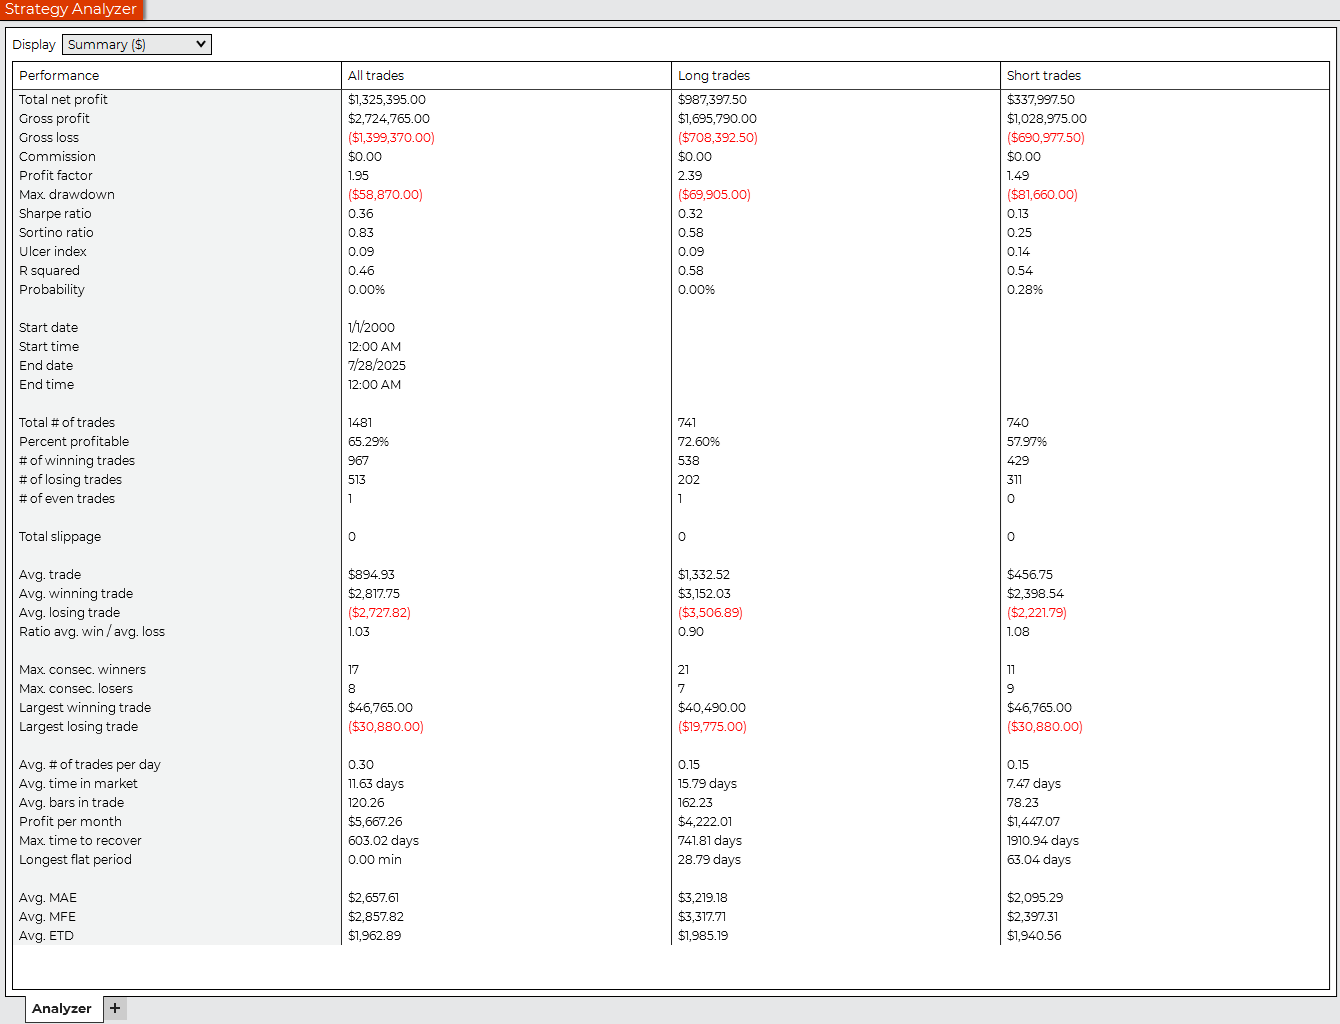The image size is (1340, 1024).
Task: Click the Sharpe ratio row label
Action: coord(55,214)
